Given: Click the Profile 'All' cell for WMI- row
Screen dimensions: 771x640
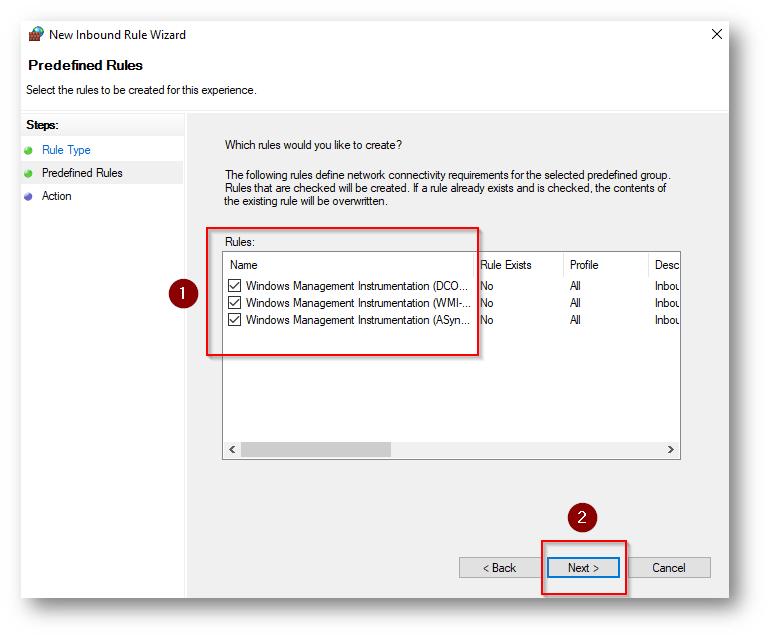Looking at the screenshot, I should [x=575, y=303].
